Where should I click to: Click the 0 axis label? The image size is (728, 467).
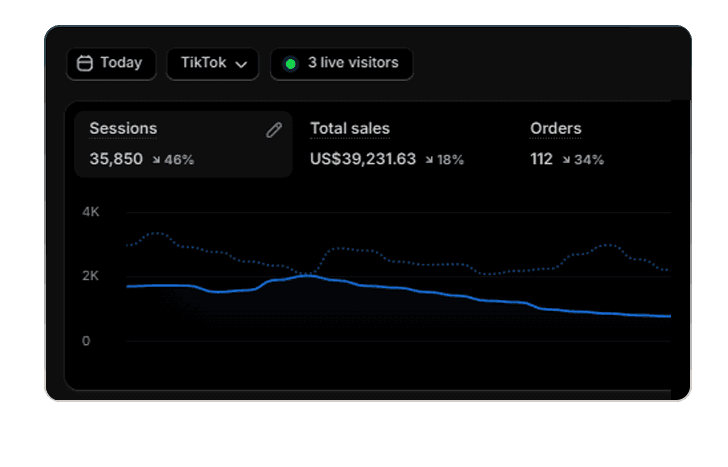tap(86, 341)
